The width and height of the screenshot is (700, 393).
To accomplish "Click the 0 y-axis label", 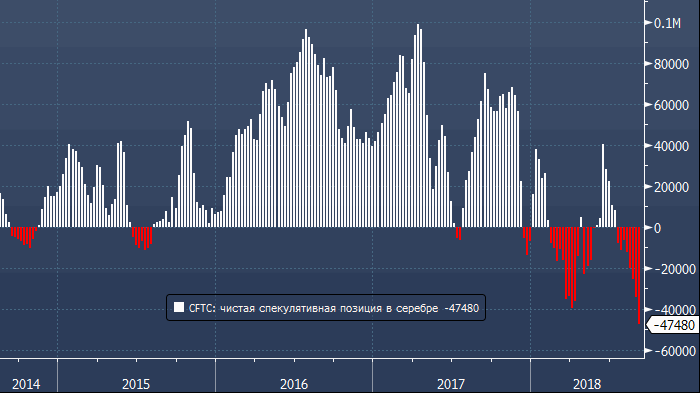I will [x=658, y=228].
